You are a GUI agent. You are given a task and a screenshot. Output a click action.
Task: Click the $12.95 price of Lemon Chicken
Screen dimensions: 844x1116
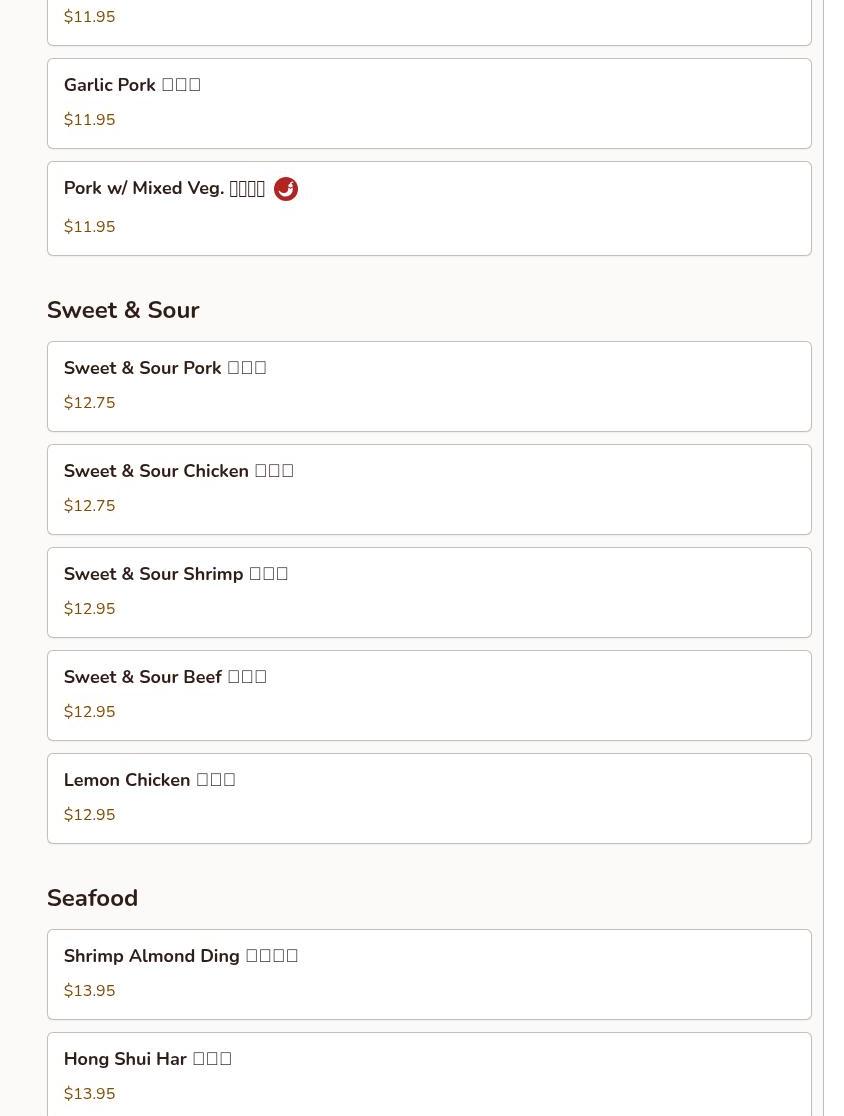point(90,815)
